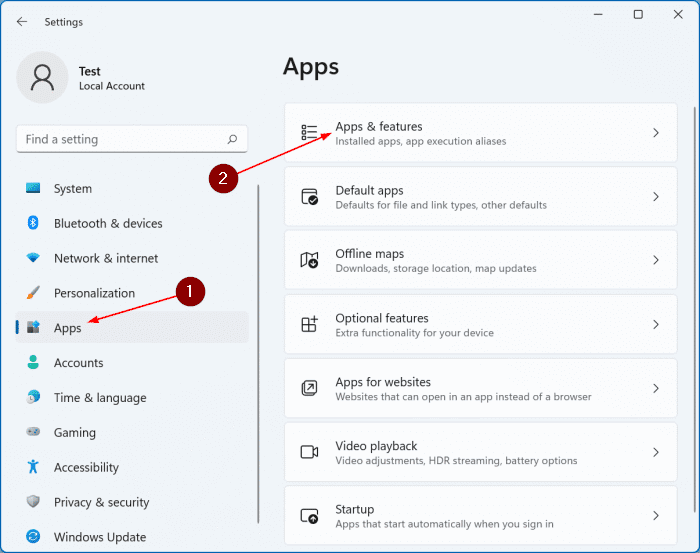Click the Windows Update refresh icon
This screenshot has width=700, height=553.
coord(33,537)
